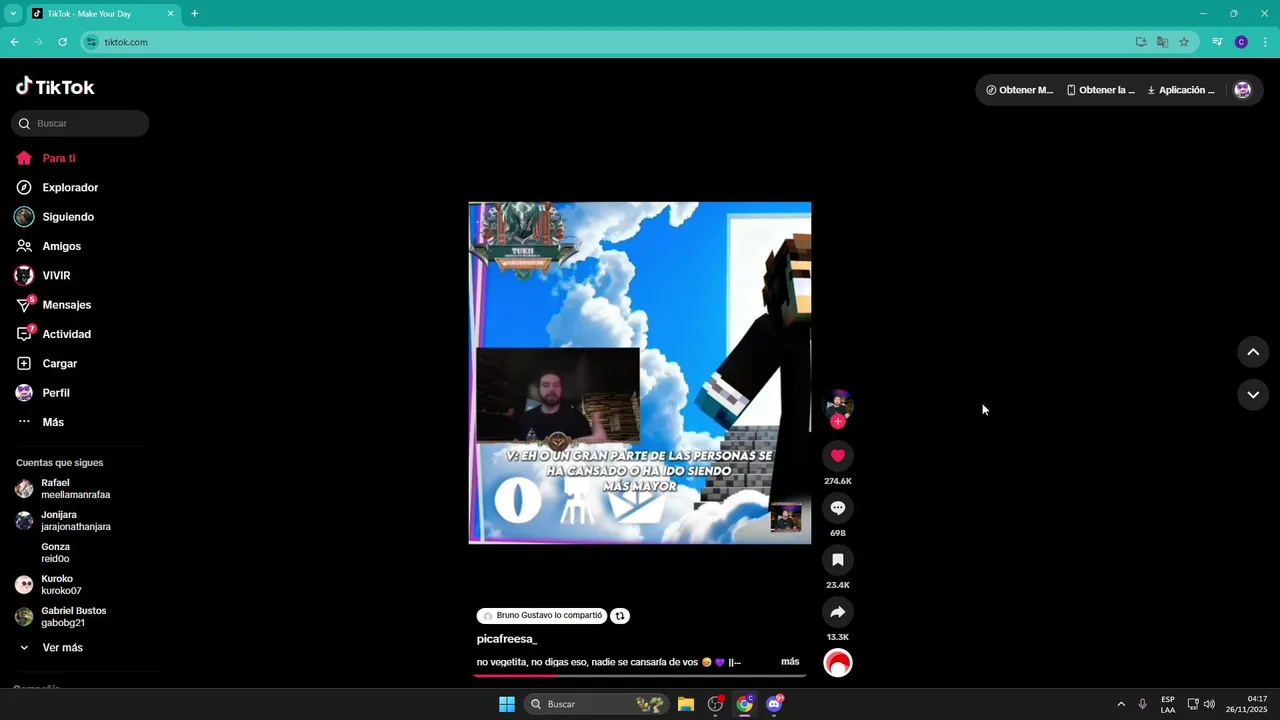This screenshot has height=720, width=1280.
Task: Open the spinning sound disc icon
Action: pyautogui.click(x=838, y=663)
